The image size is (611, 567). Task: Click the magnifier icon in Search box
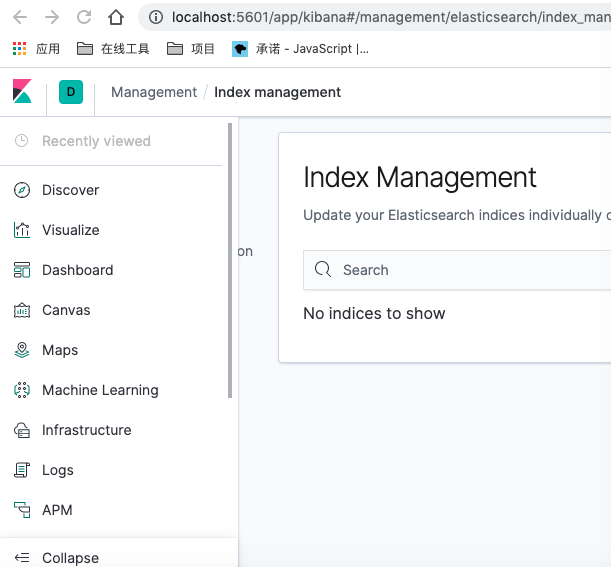click(x=323, y=269)
